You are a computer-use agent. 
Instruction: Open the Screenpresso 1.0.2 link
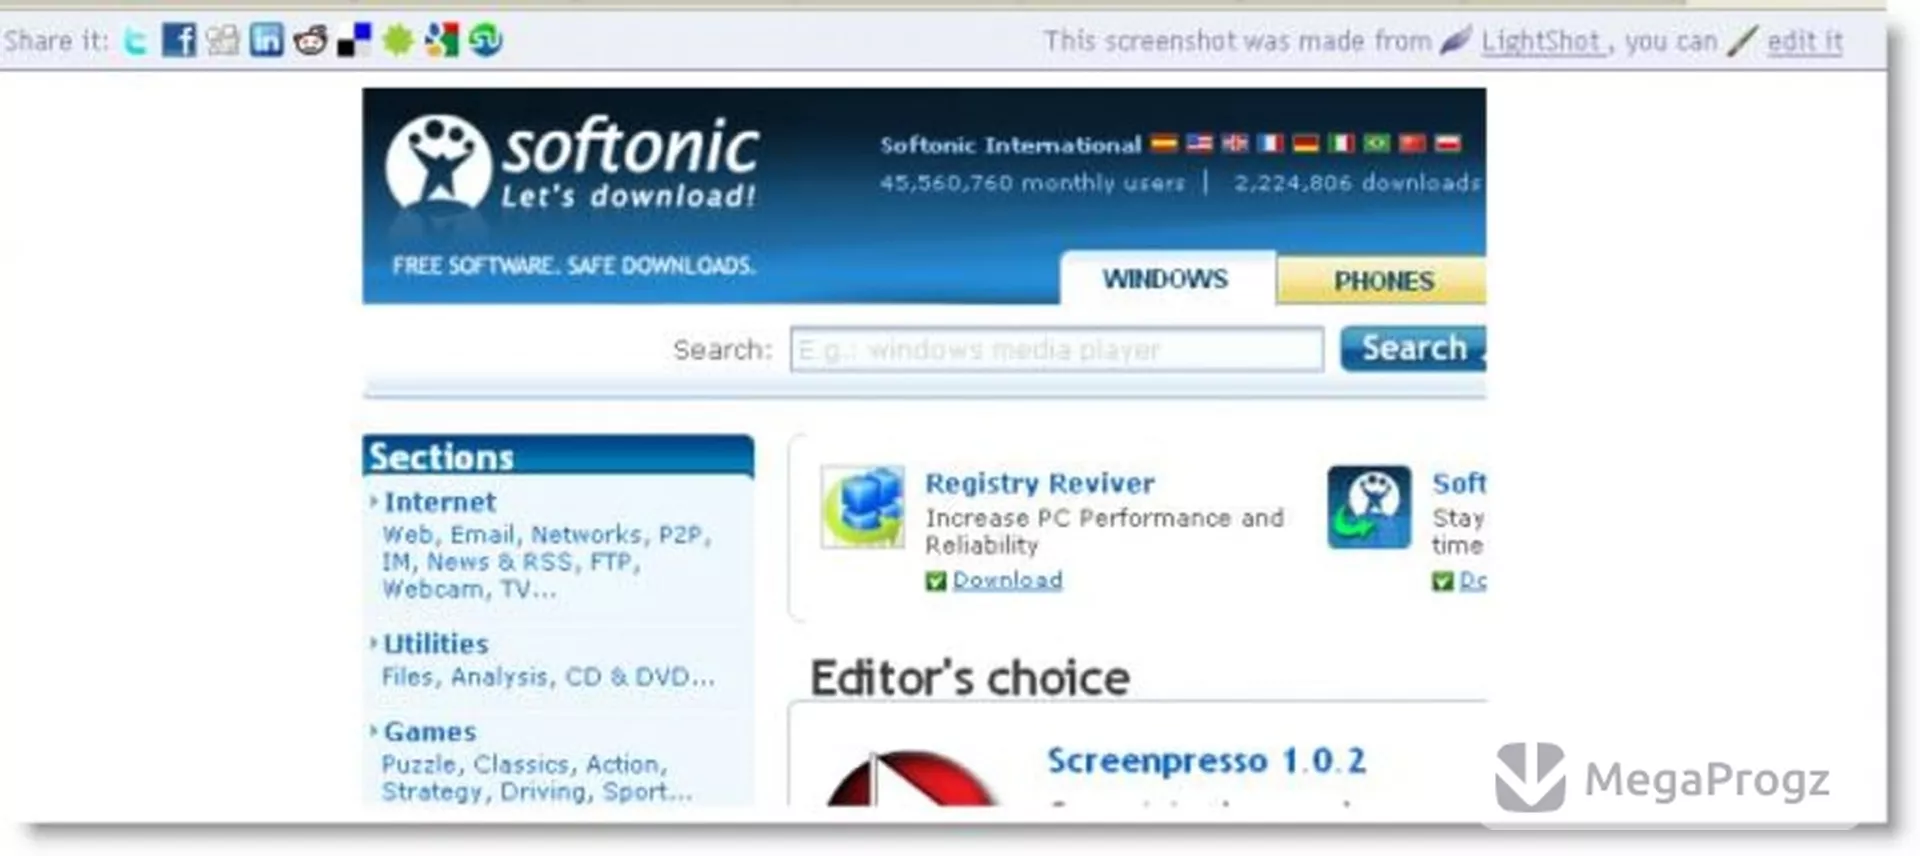pos(1206,761)
